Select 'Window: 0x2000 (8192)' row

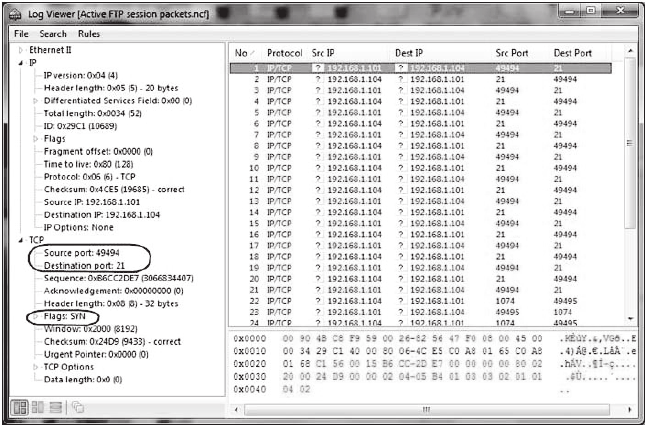(x=91, y=329)
